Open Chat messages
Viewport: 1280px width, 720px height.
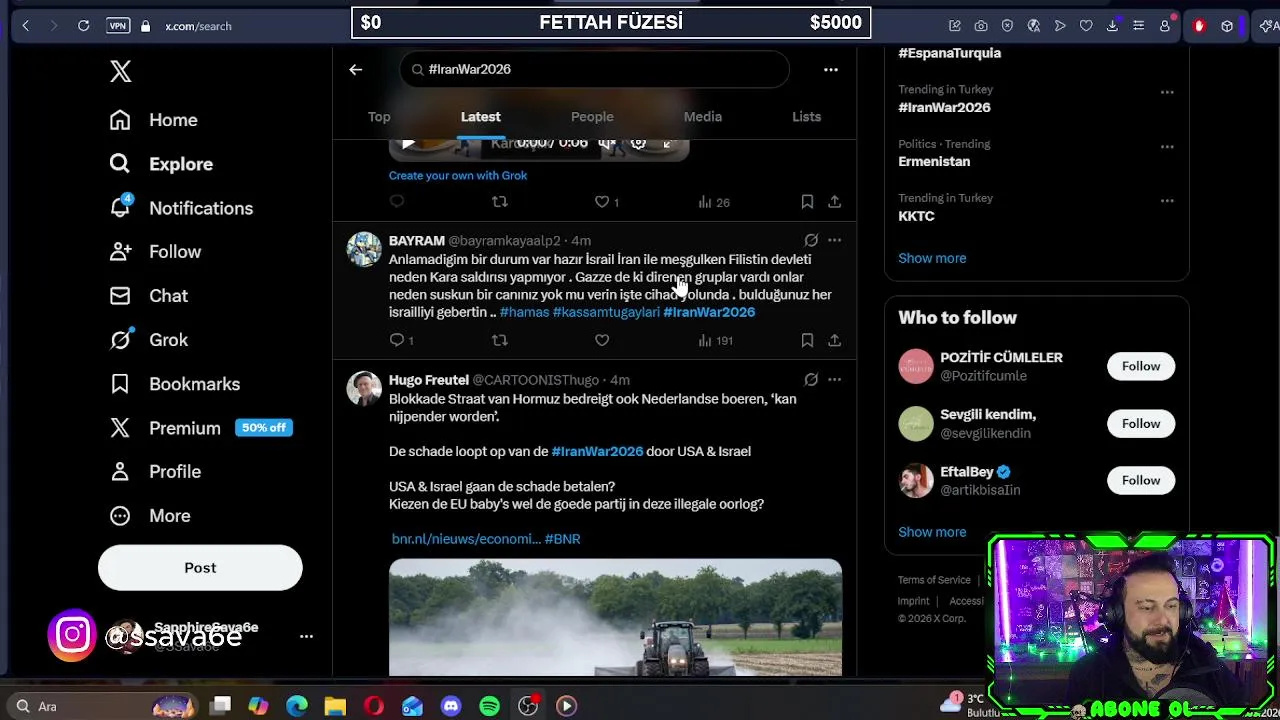pos(149,296)
